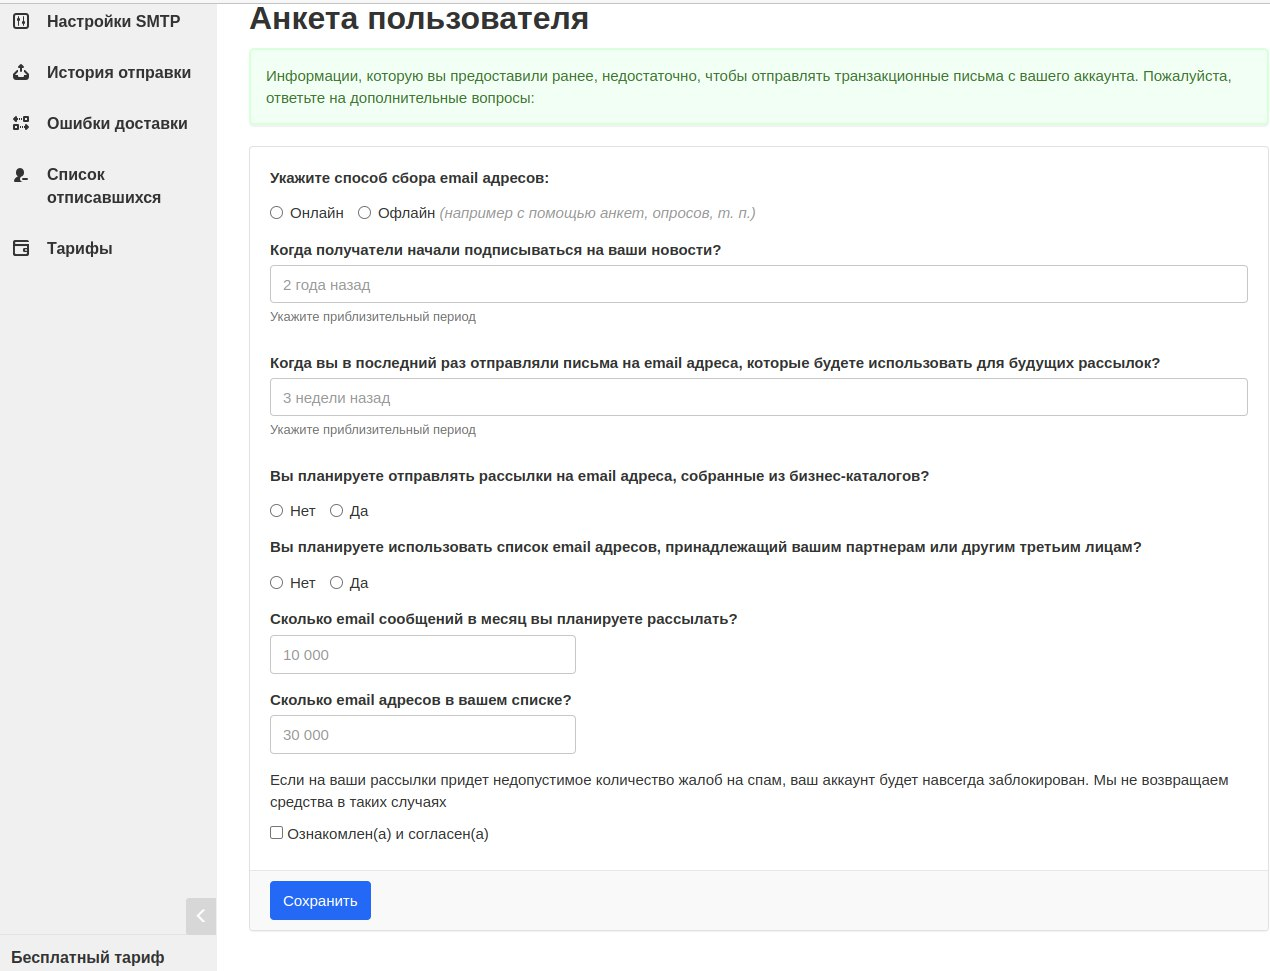Click the green information notice text
Image resolution: width=1270 pixels, height=971 pixels.
pyautogui.click(x=749, y=87)
